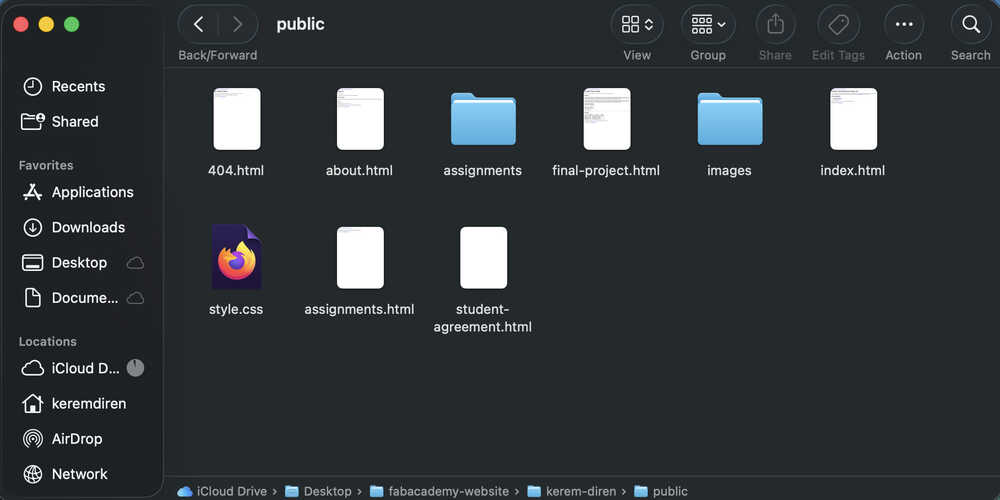The width and height of the screenshot is (1000, 500).
Task: Select the style.css Firefox file icon
Action: tap(237, 257)
